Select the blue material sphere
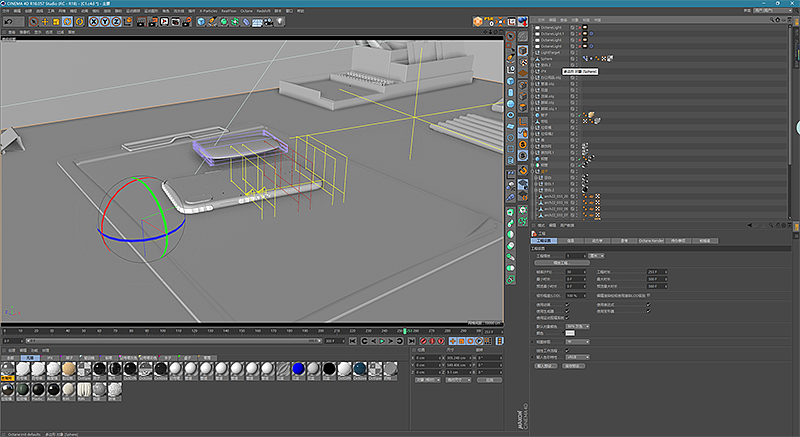800x437 pixels. point(298,369)
